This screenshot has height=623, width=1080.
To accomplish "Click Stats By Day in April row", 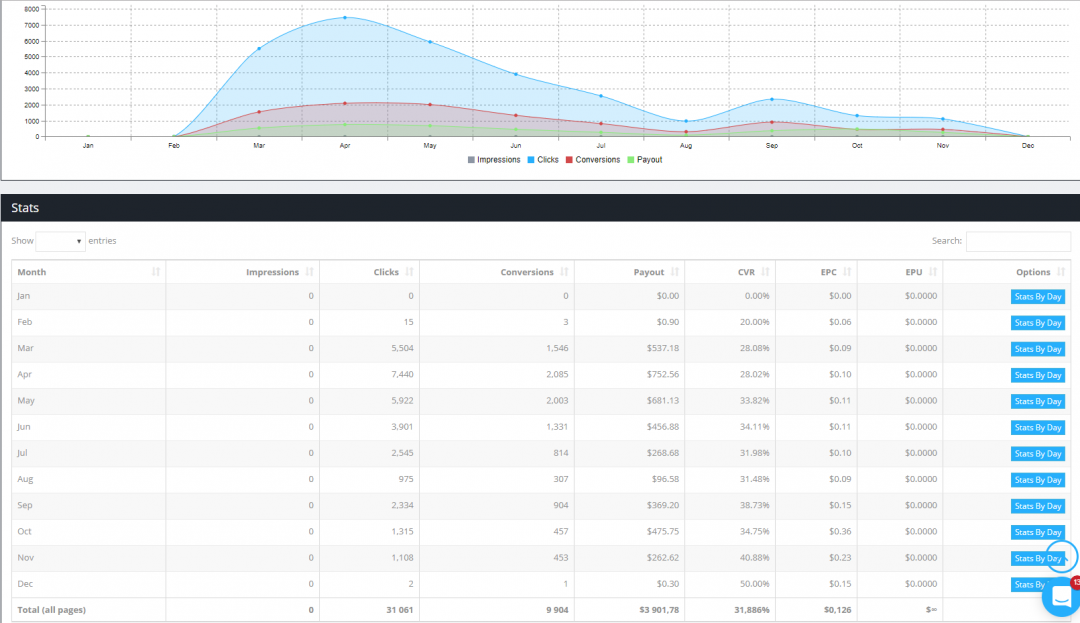I will click(1037, 375).
